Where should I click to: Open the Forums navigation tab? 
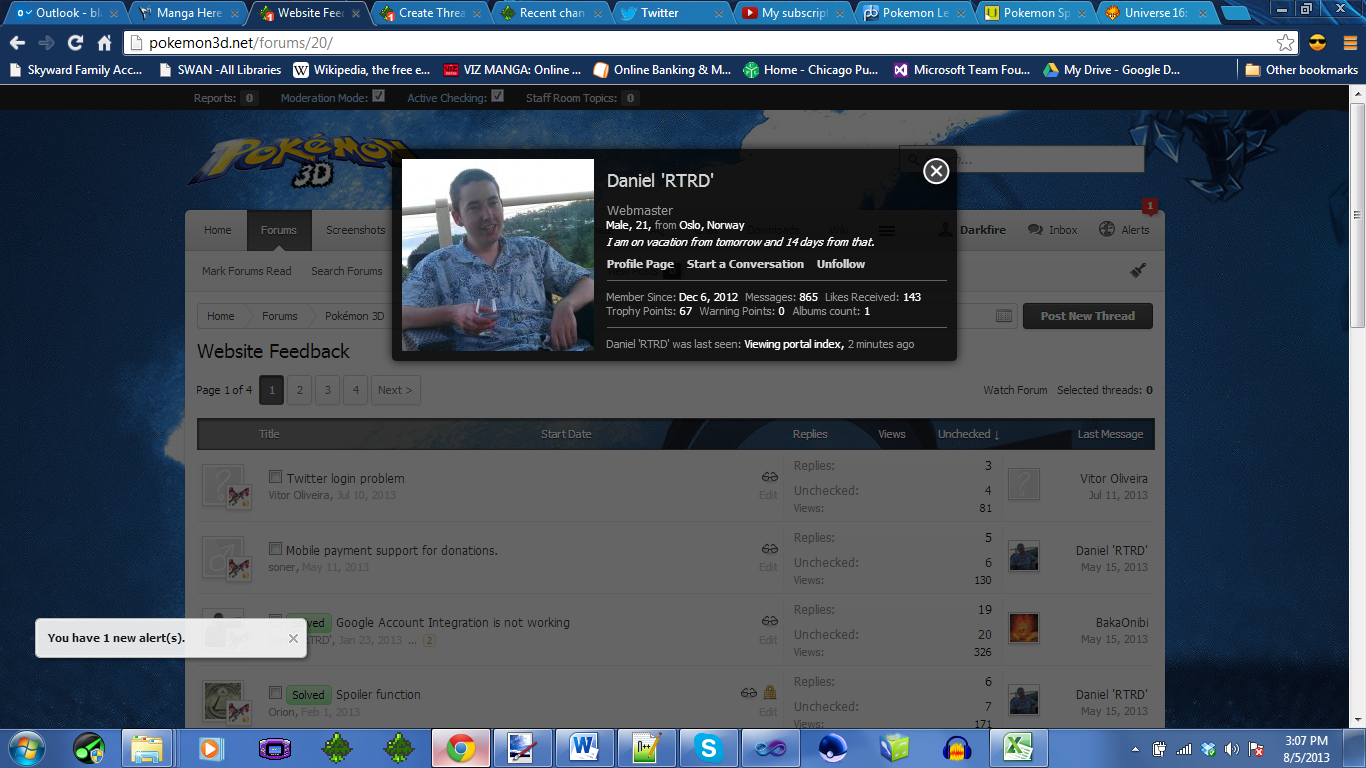(279, 230)
